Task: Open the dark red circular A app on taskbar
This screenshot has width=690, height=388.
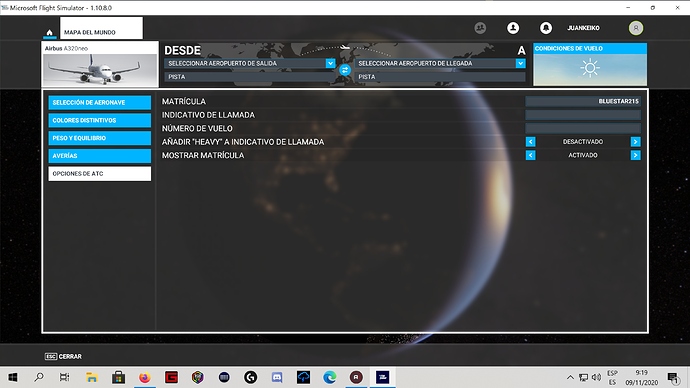Action: [356, 377]
